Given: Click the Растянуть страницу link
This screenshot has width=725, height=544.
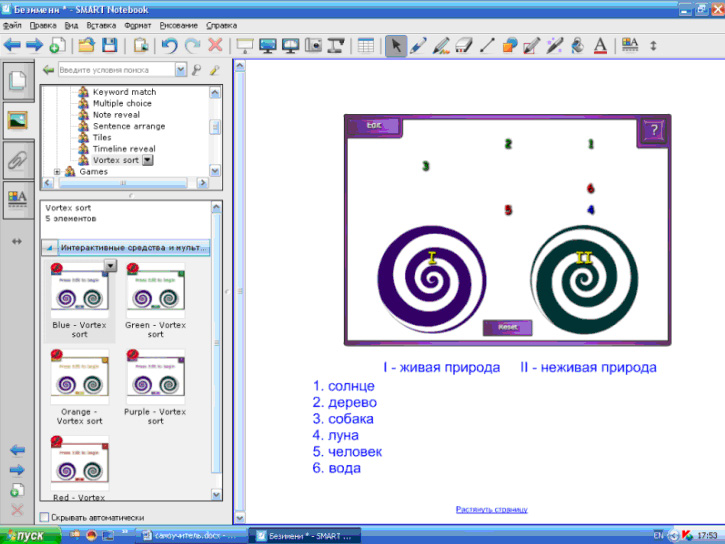Looking at the screenshot, I should [x=491, y=509].
